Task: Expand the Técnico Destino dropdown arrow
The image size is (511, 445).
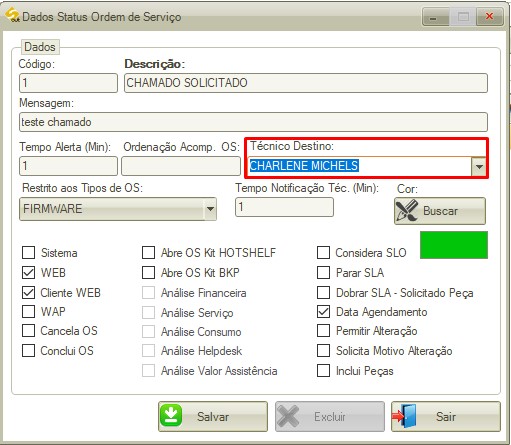Action: pos(479,166)
